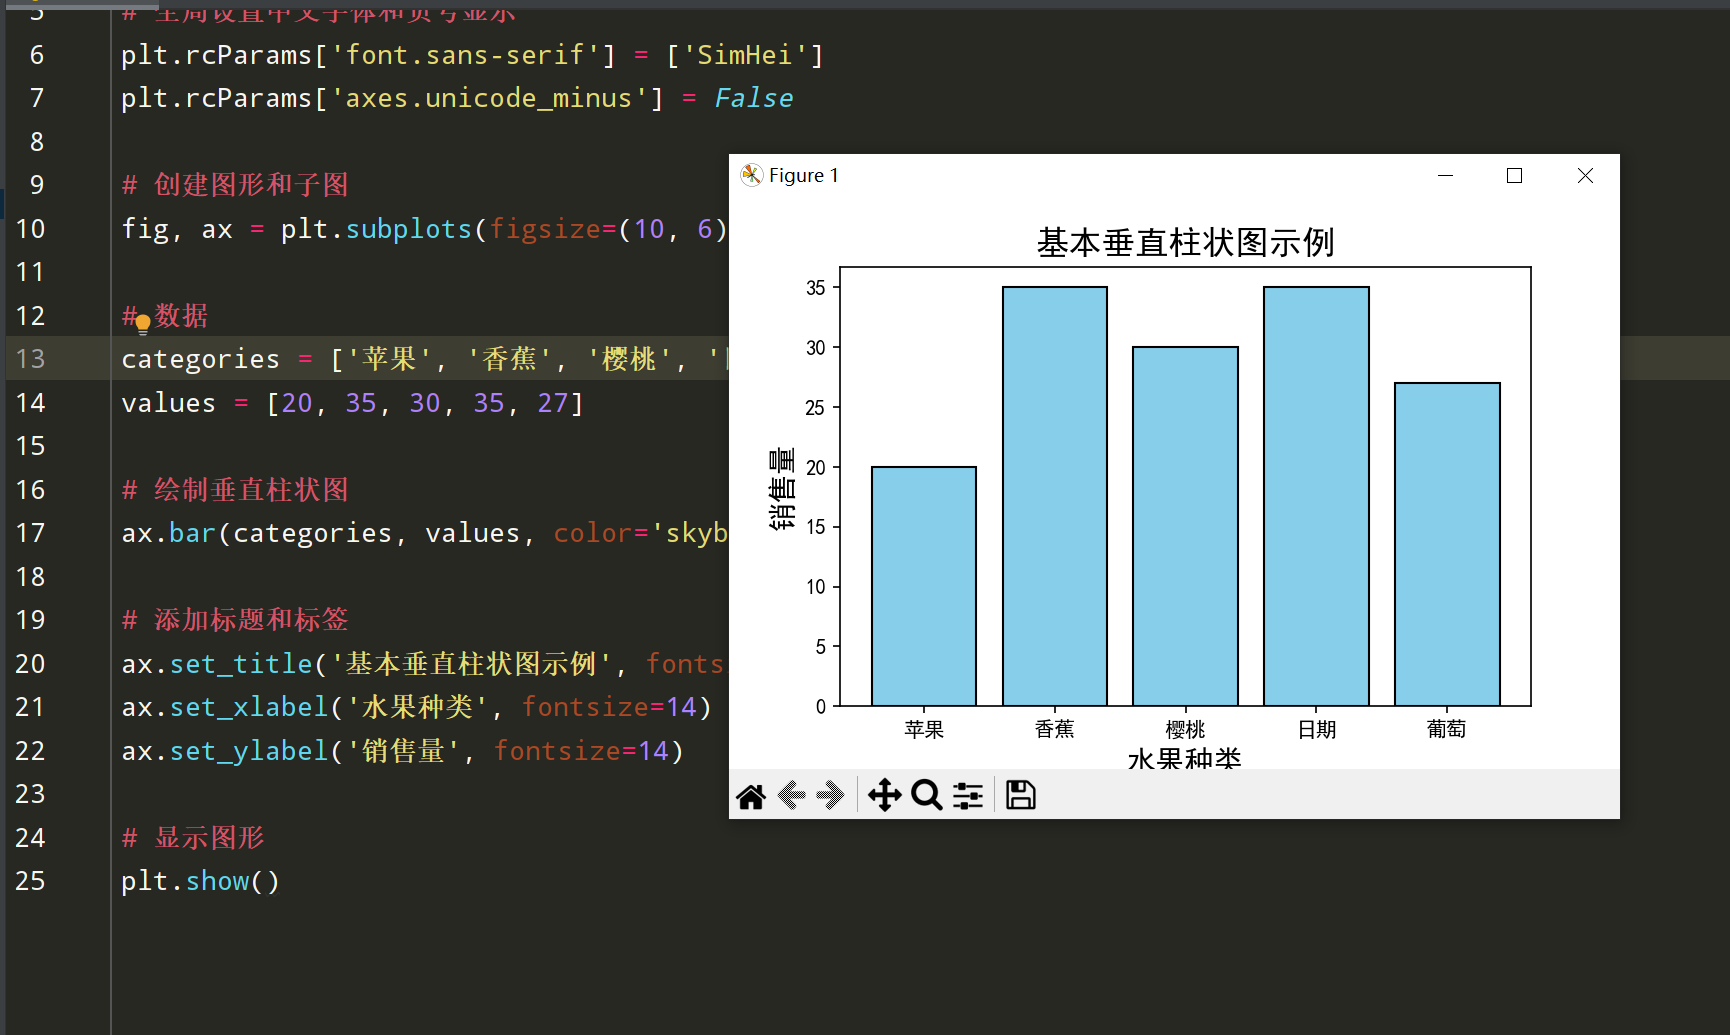This screenshot has height=1035, width=1730.
Task: Click the Figure 1 title bar text
Action: coord(803,176)
